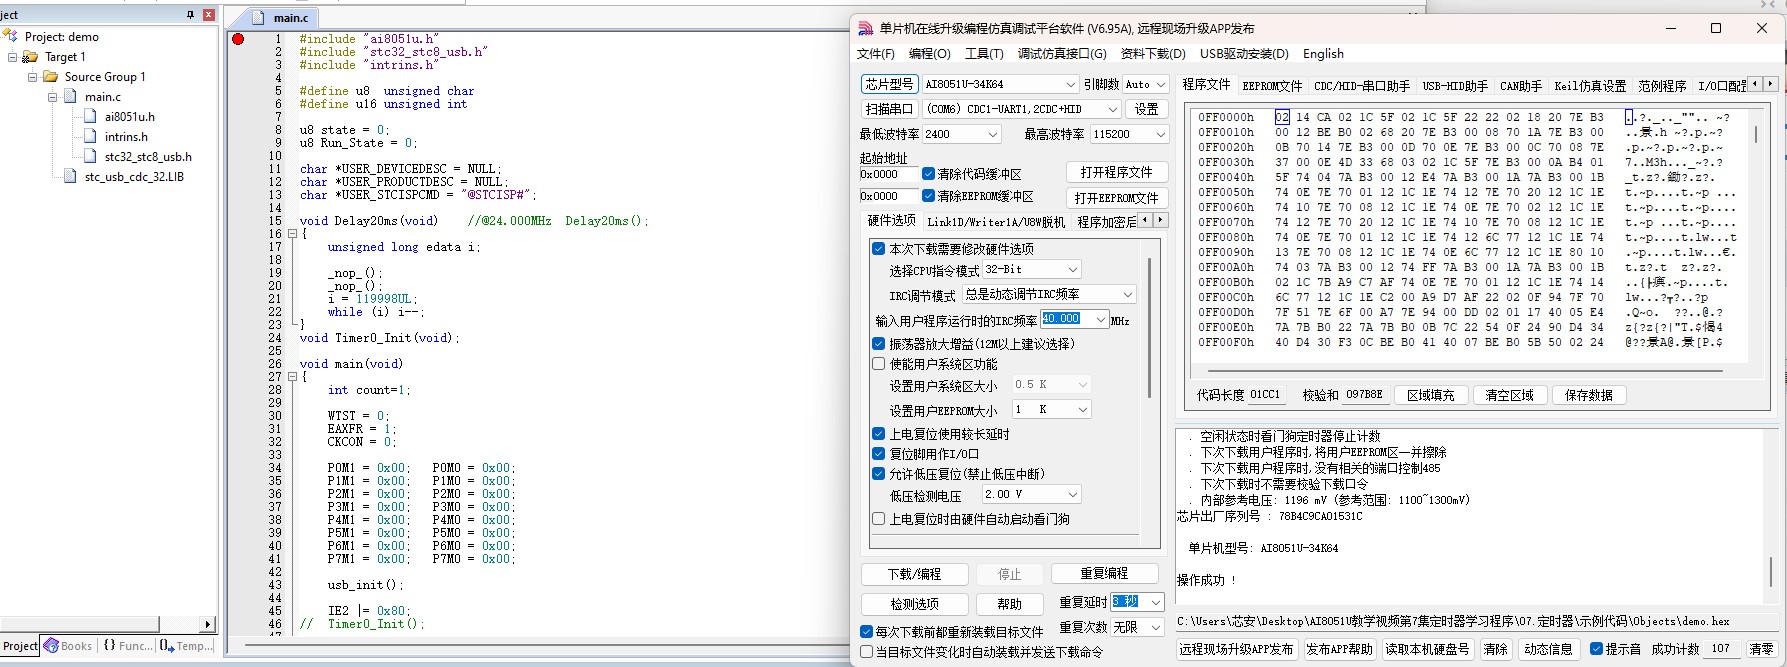The height and width of the screenshot is (667, 1787).
Task: Close the Project panel with the red X
Action: (209, 15)
